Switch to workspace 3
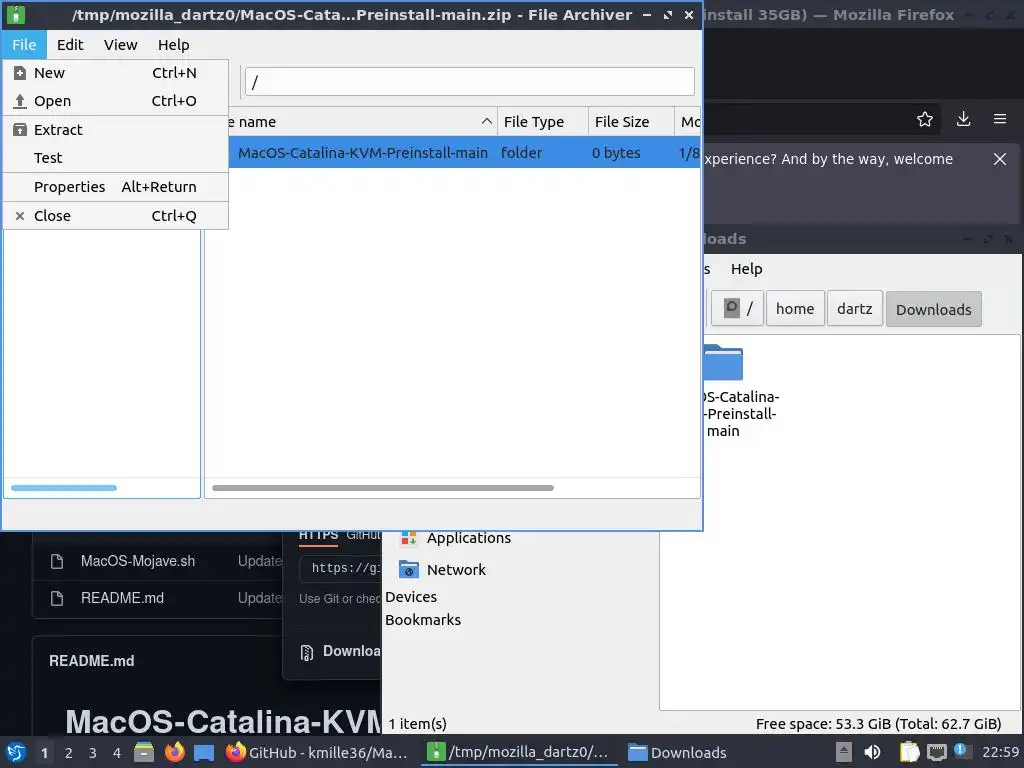The width and height of the screenshot is (1024, 768). point(93,753)
